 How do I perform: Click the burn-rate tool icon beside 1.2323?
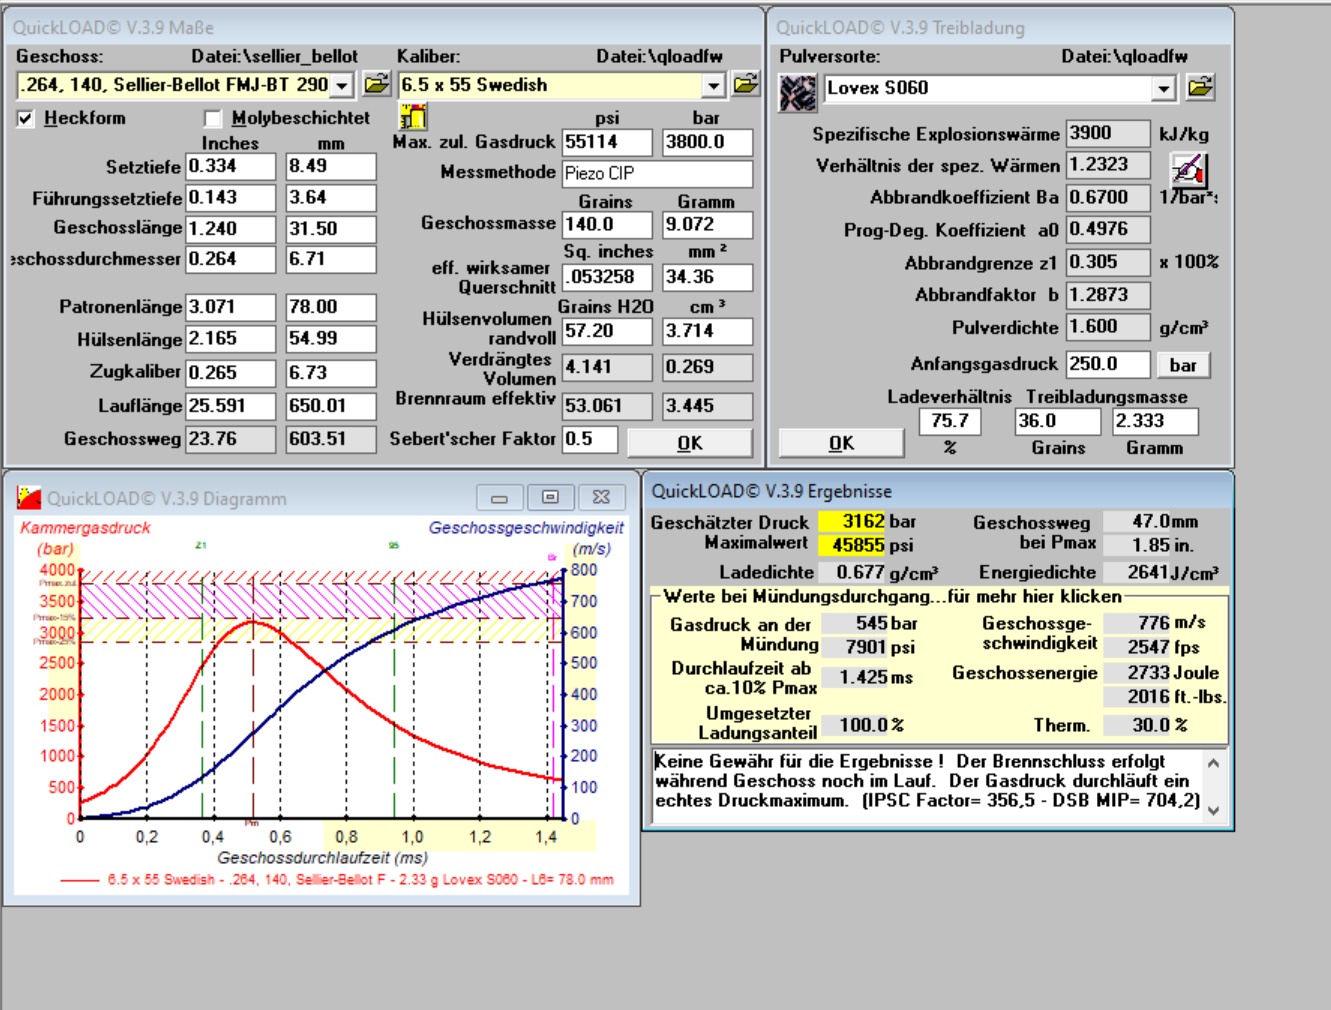pyautogui.click(x=1189, y=170)
